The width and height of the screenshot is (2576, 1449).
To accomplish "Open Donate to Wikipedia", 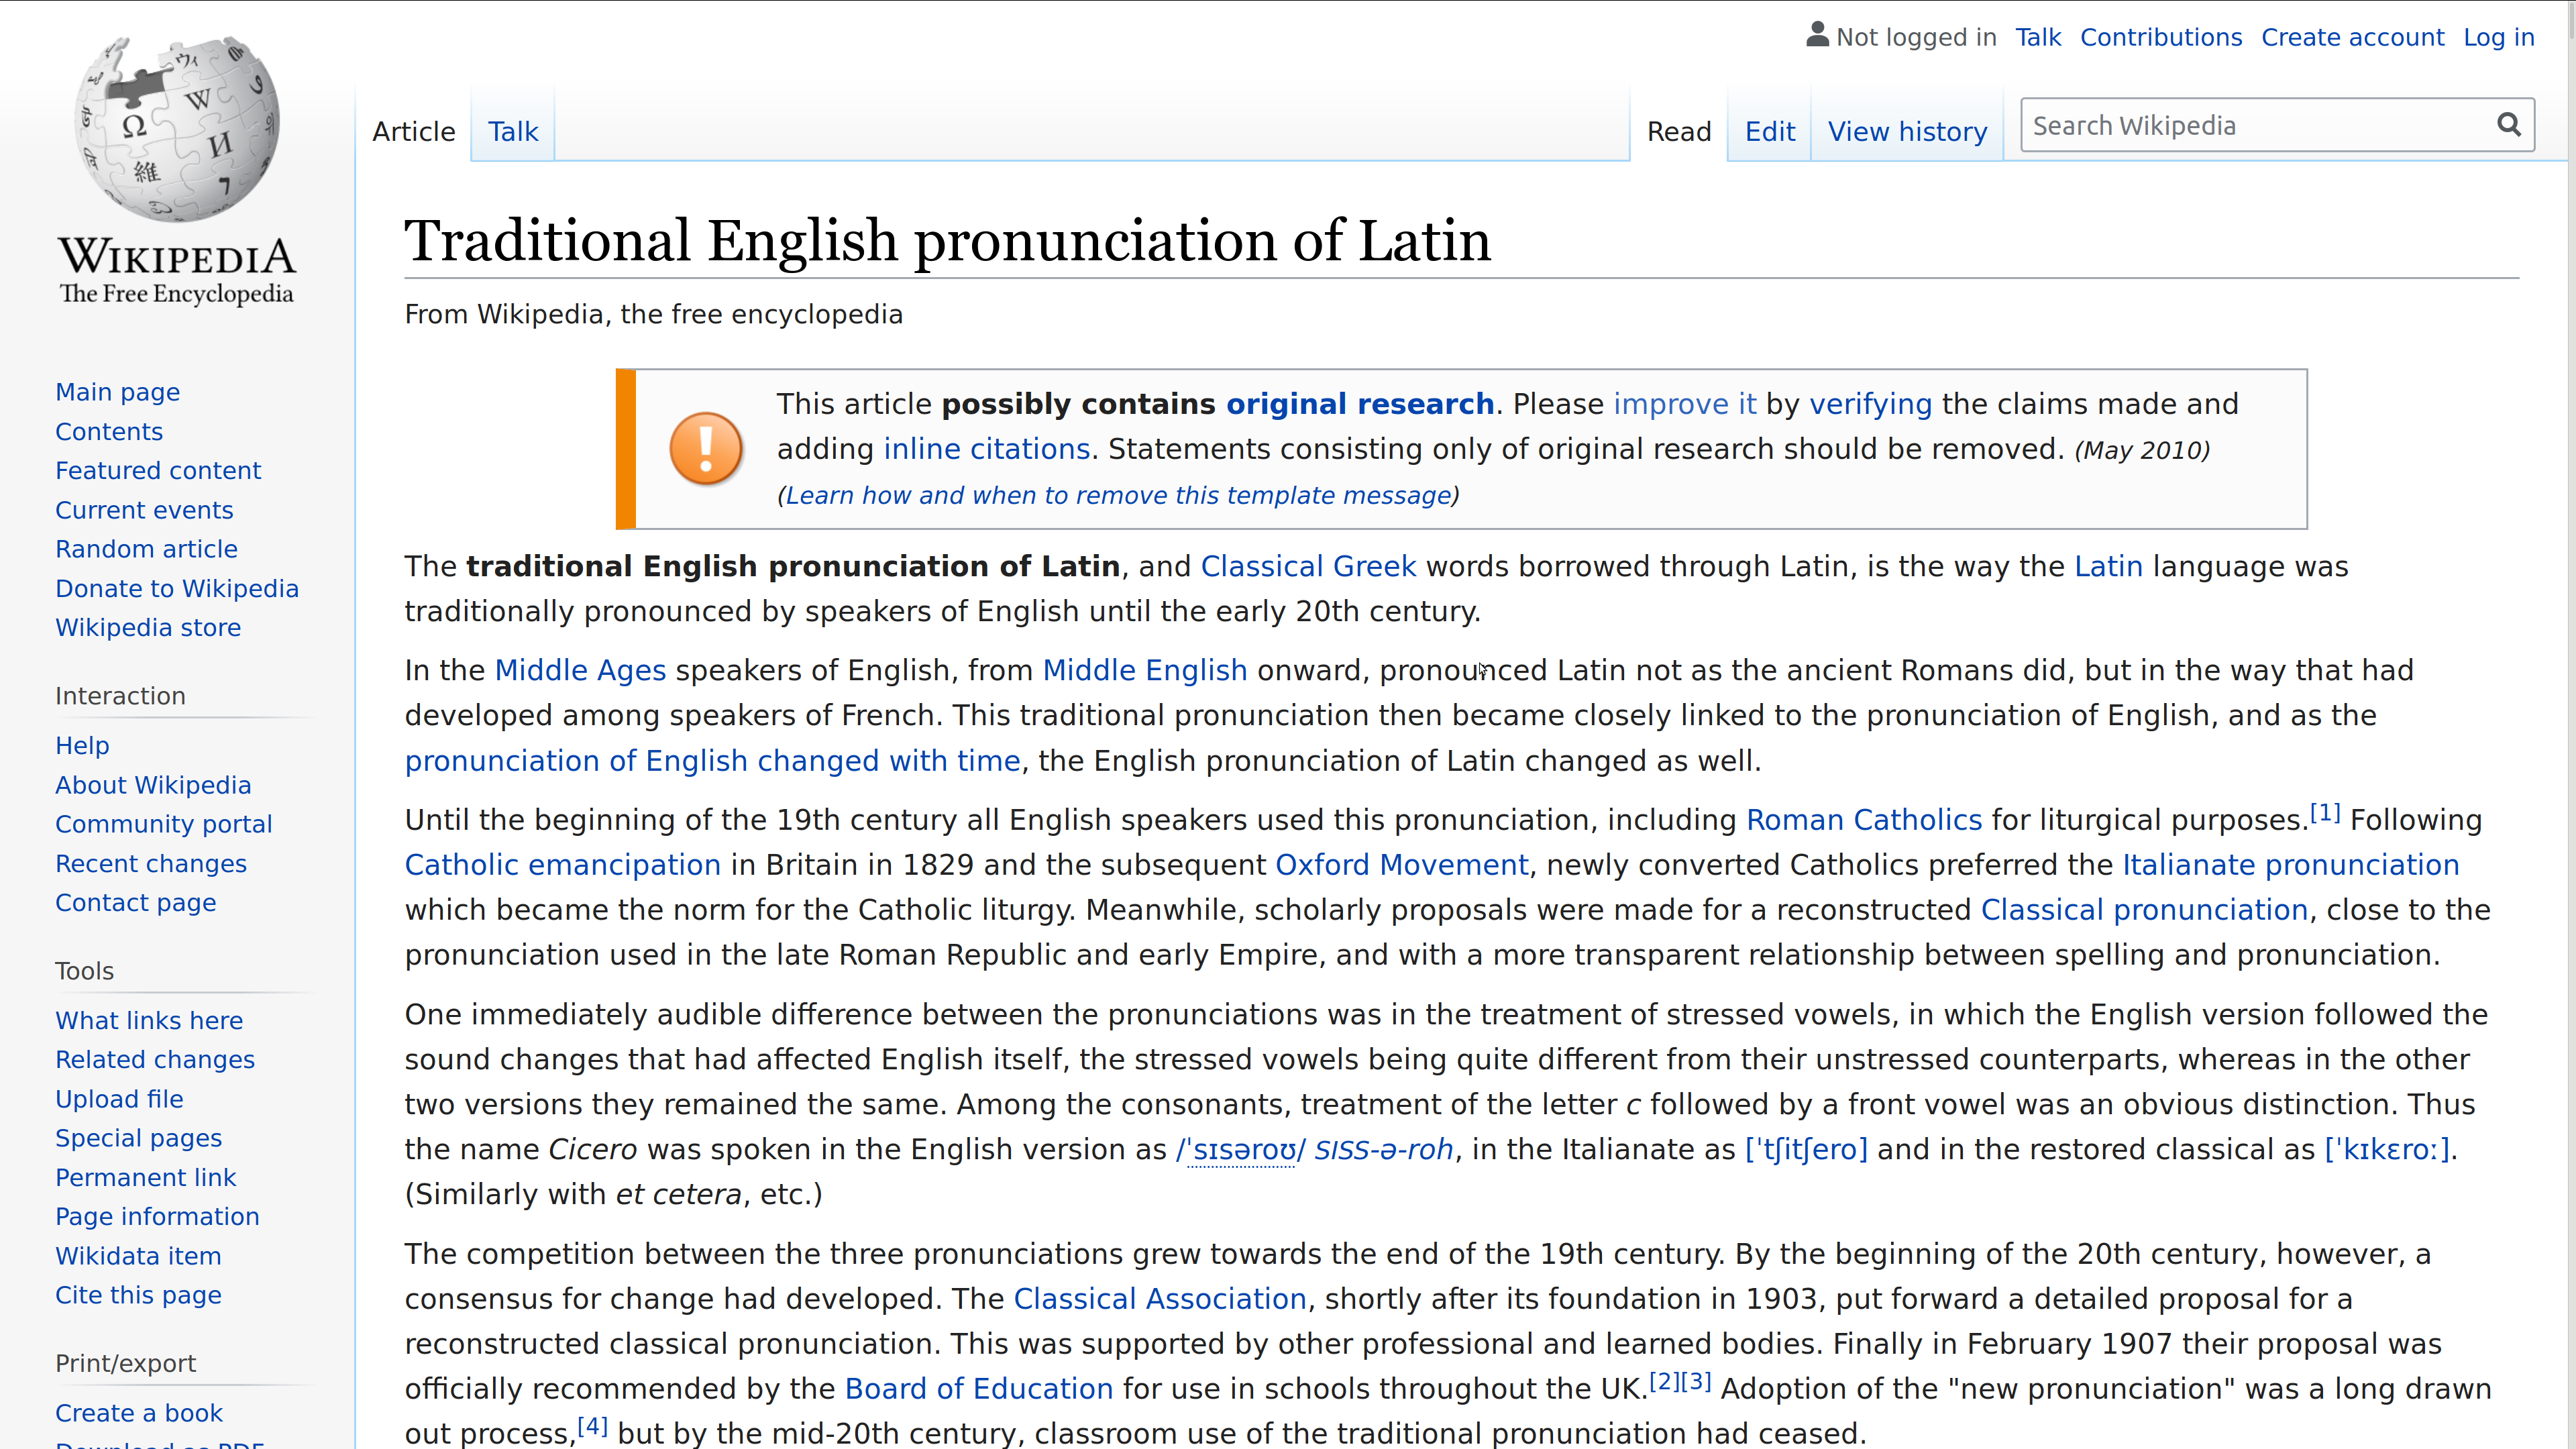I will (177, 588).
